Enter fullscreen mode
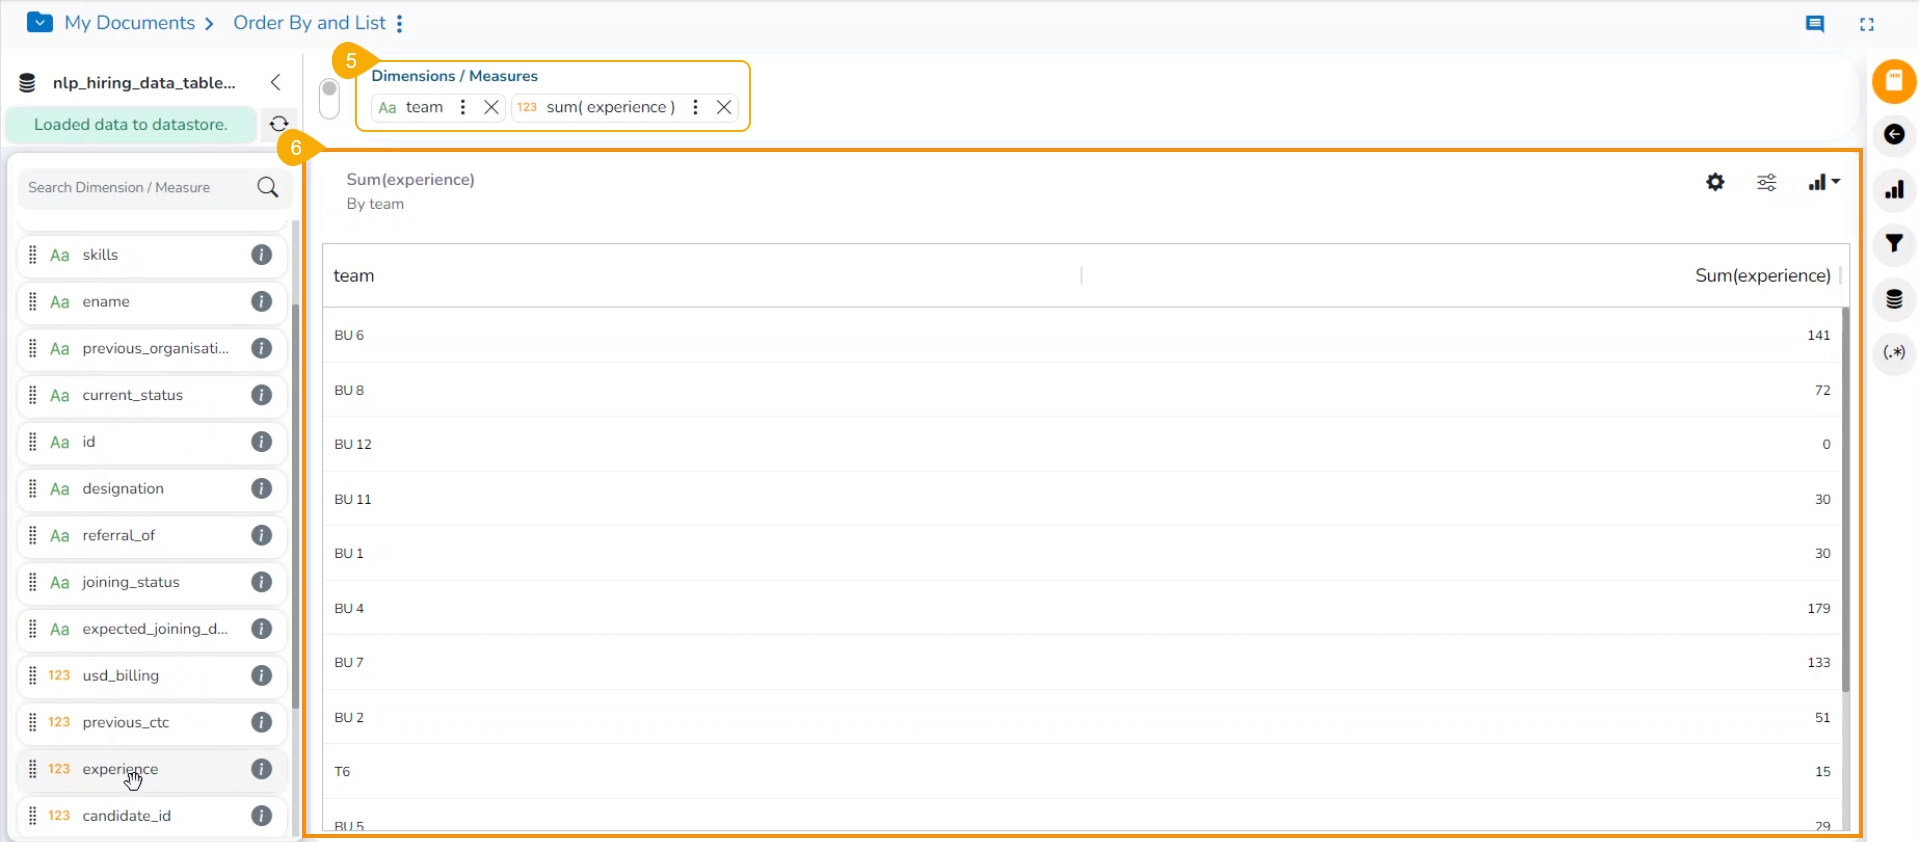 1867,24
